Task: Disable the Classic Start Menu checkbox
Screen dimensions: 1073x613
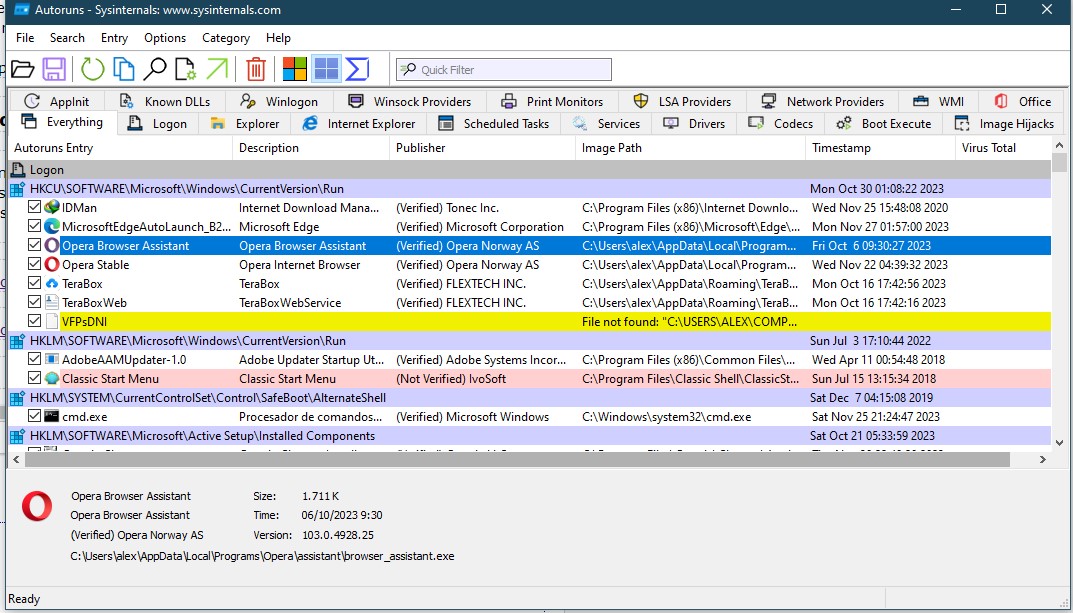Action: pos(34,378)
